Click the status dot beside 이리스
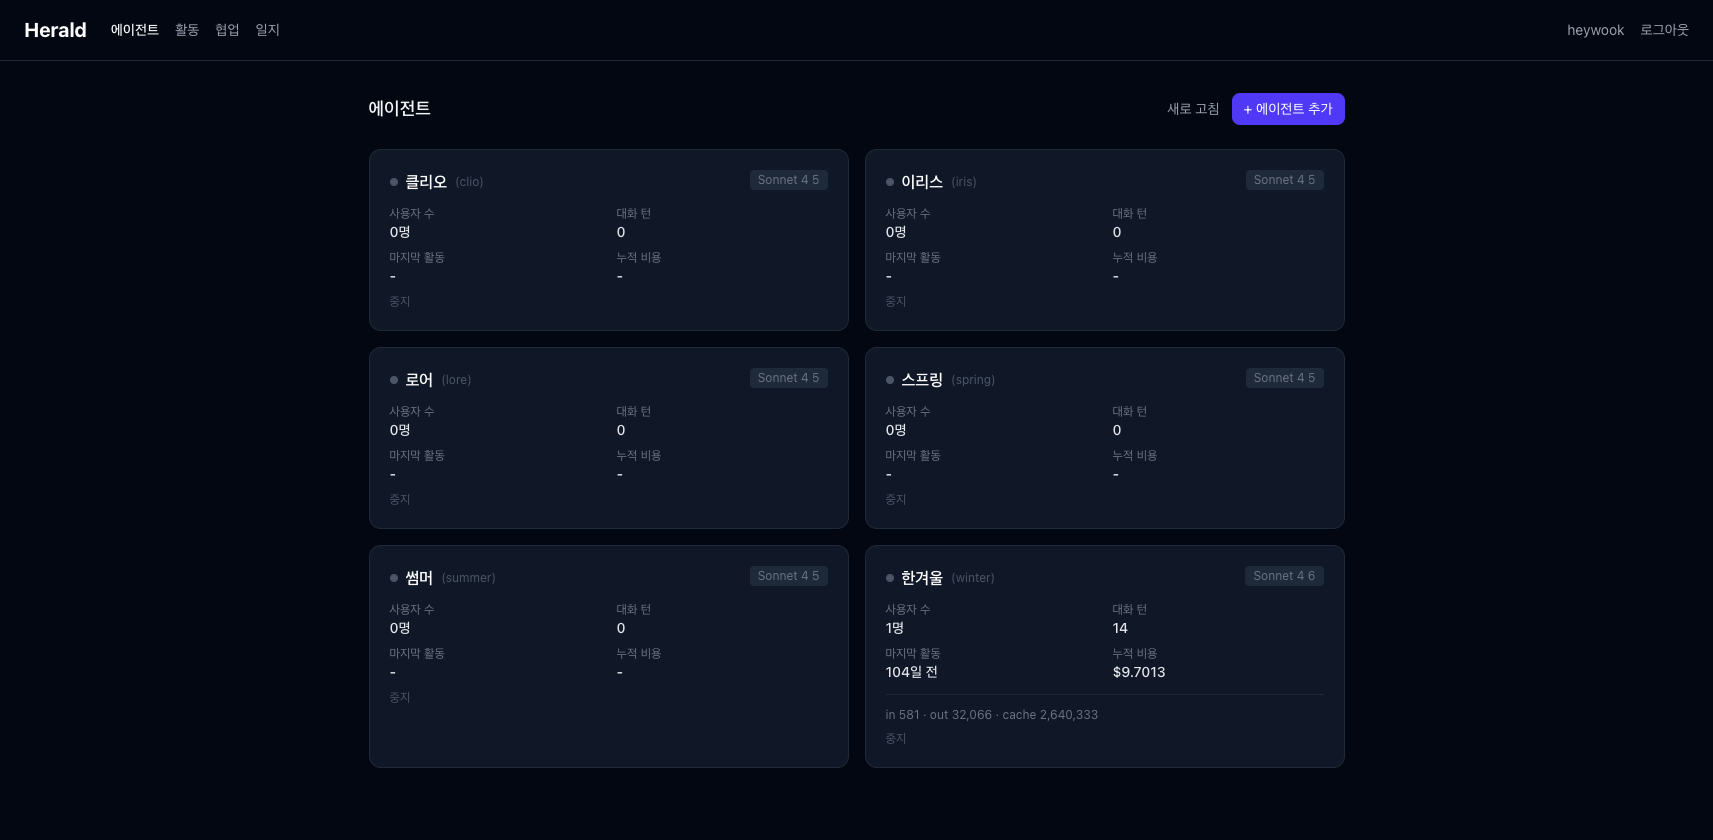1713x840 pixels. (x=890, y=182)
